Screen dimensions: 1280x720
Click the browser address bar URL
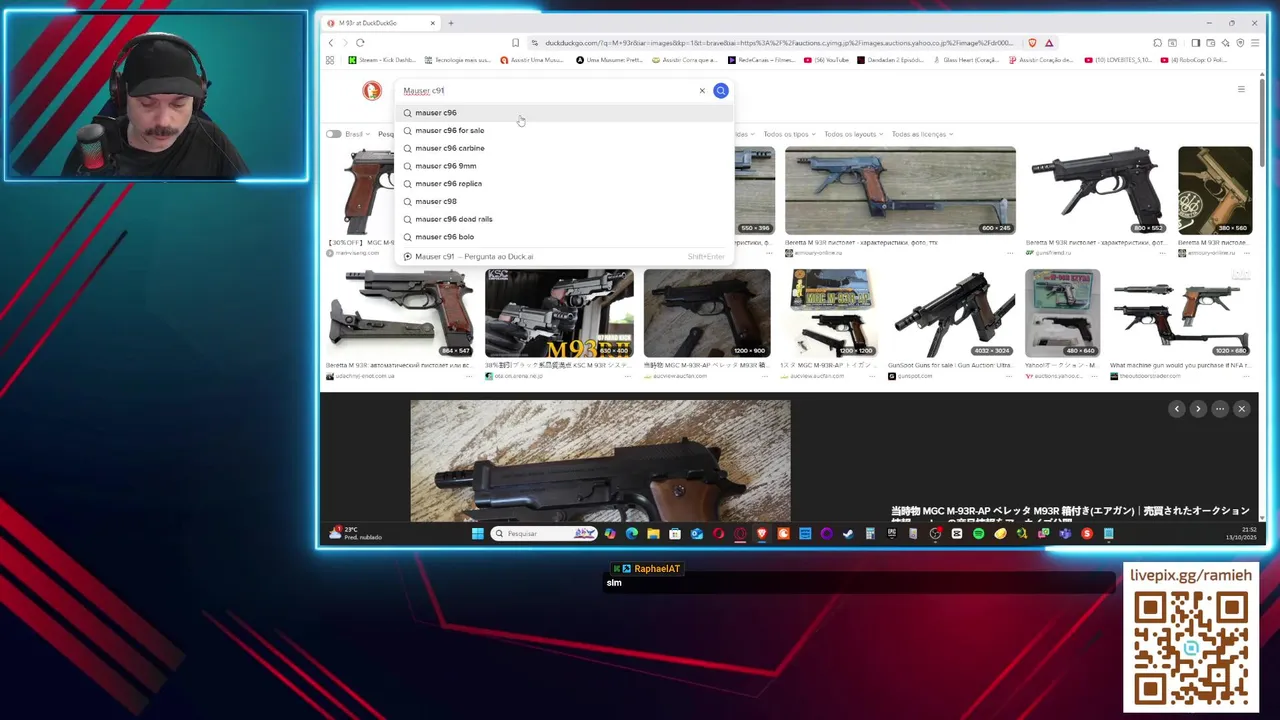coord(780,43)
